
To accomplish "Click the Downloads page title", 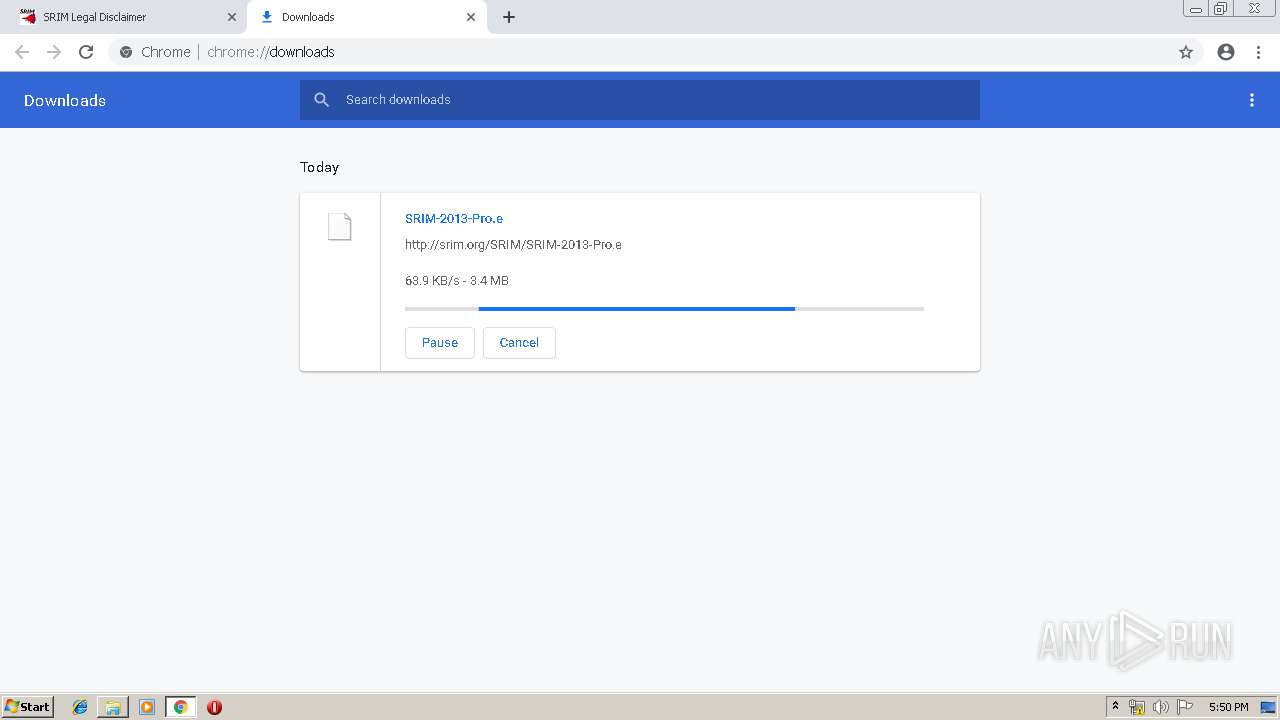I will pos(65,100).
